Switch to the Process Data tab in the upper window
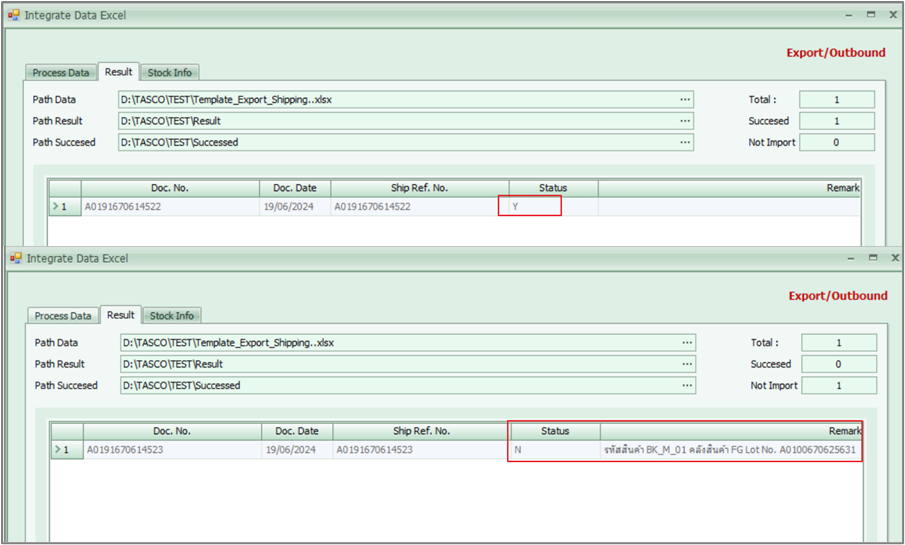The width and height of the screenshot is (905, 545). click(61, 73)
